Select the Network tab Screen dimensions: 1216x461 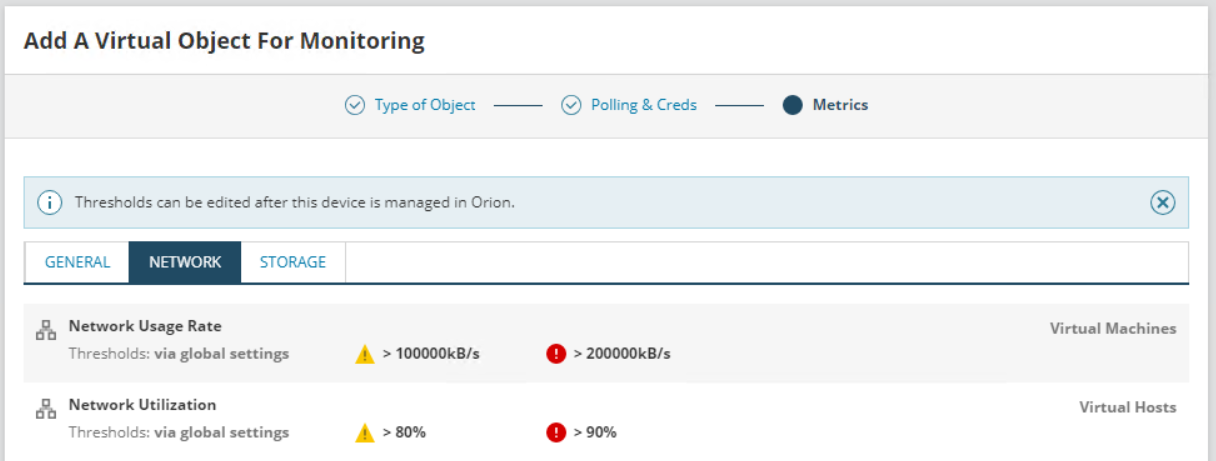click(x=185, y=262)
